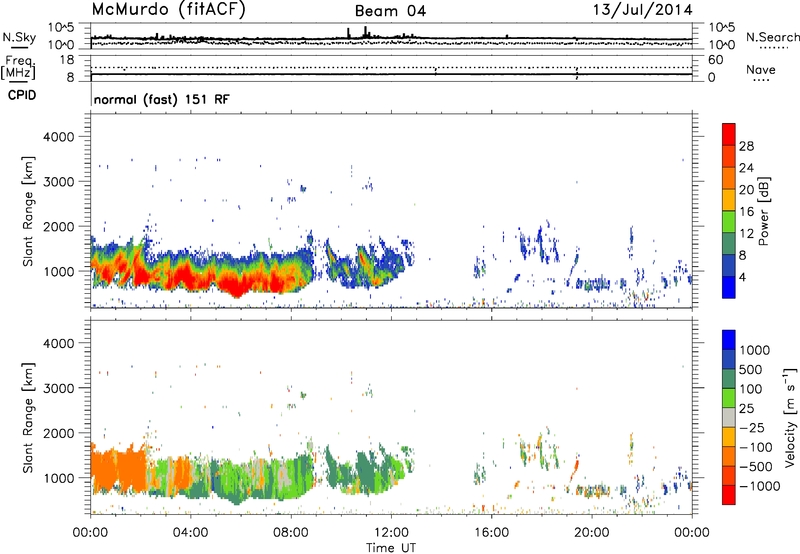Pick the gray −25 to 25 Velocity segment

pyautogui.click(x=729, y=417)
